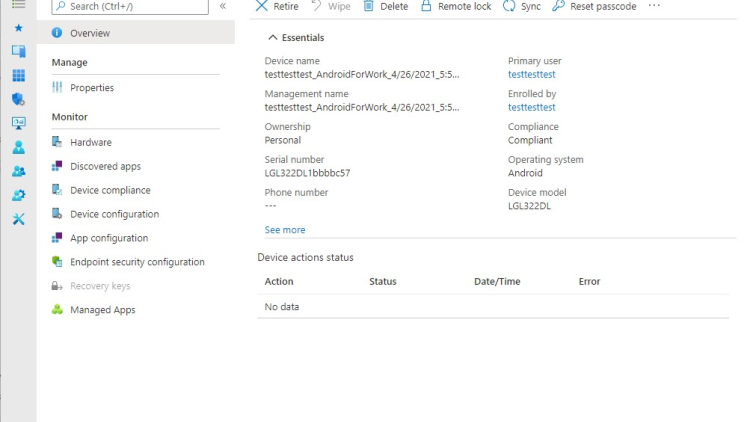750x422 pixels.
Task: Open the Groups icon in left rail
Action: (18, 171)
